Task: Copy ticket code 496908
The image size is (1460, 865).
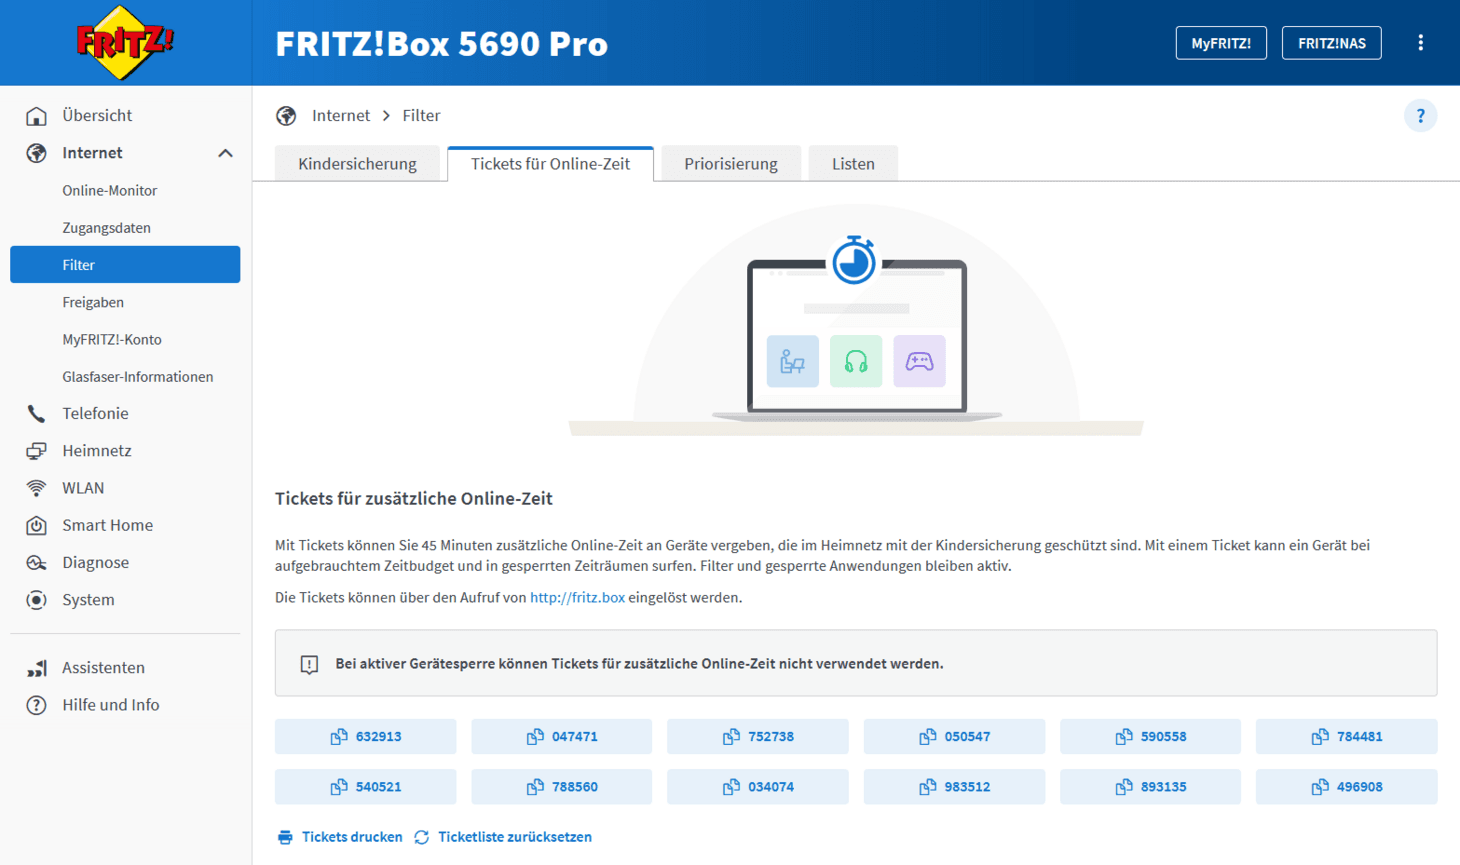Action: point(1347,787)
